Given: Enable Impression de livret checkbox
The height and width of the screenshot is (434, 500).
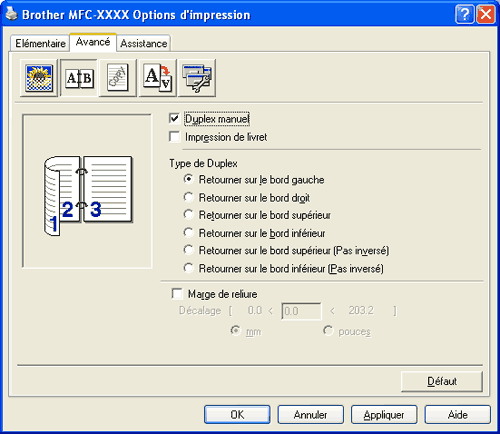Looking at the screenshot, I should (x=174, y=137).
